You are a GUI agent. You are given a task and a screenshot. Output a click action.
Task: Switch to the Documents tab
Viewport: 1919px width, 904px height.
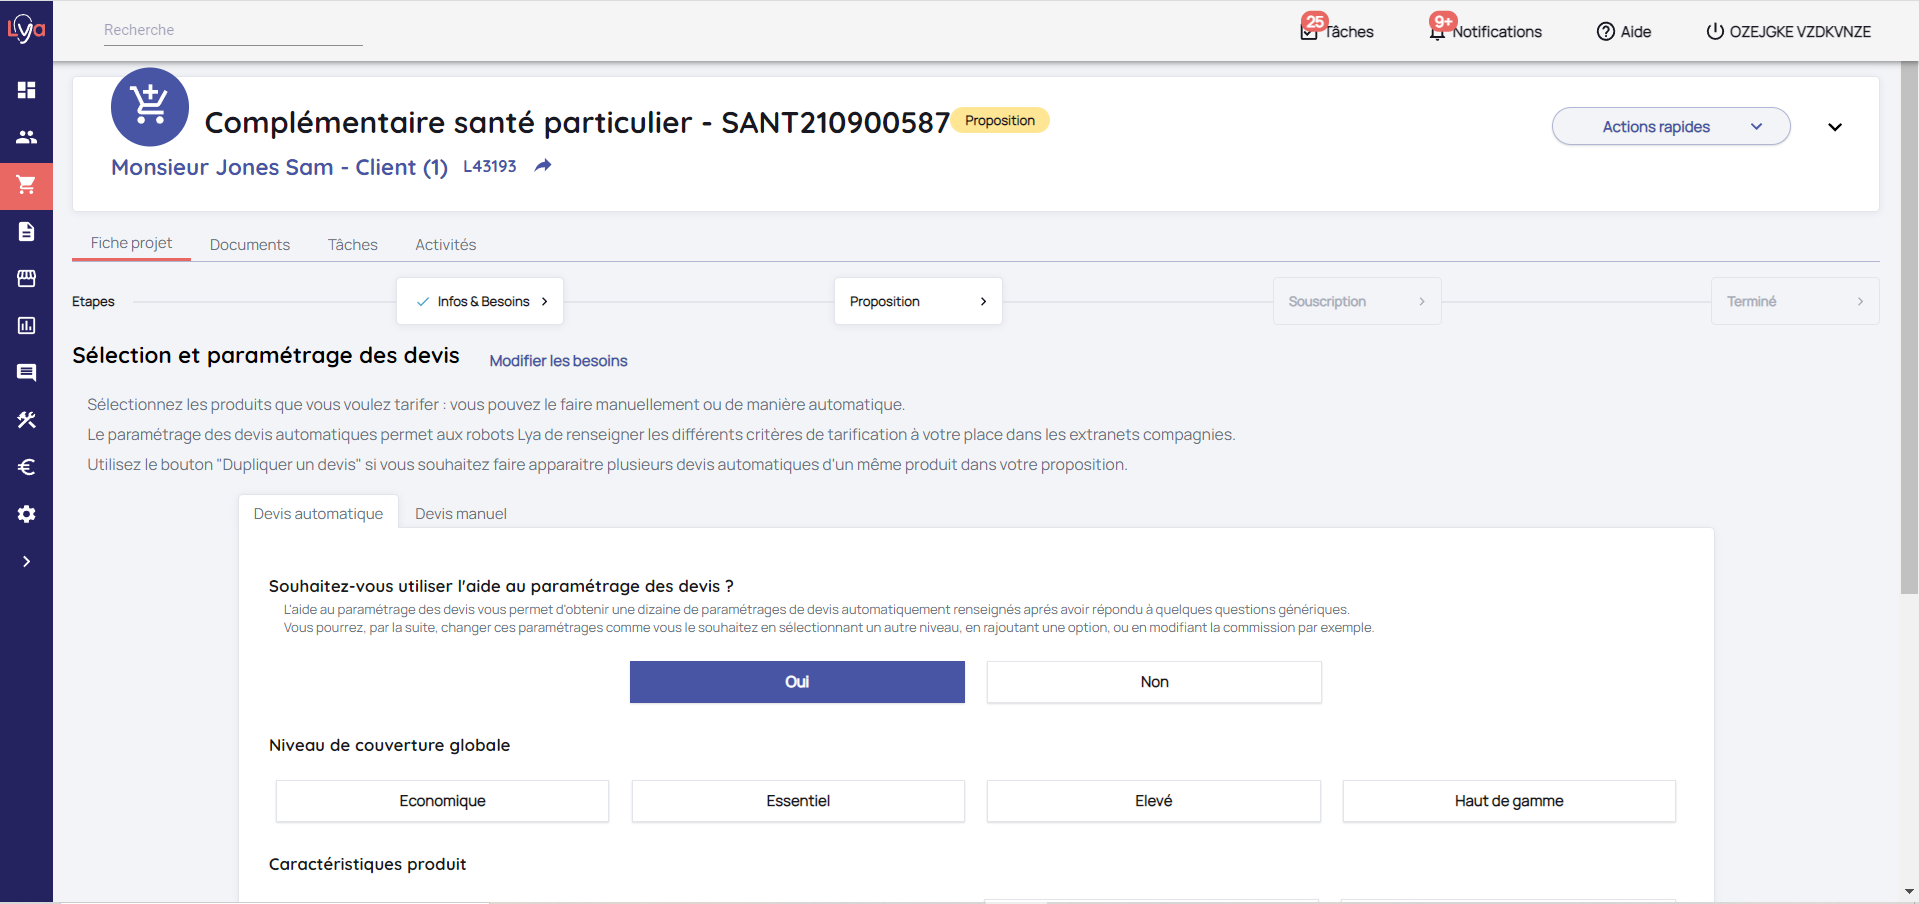[x=250, y=245]
